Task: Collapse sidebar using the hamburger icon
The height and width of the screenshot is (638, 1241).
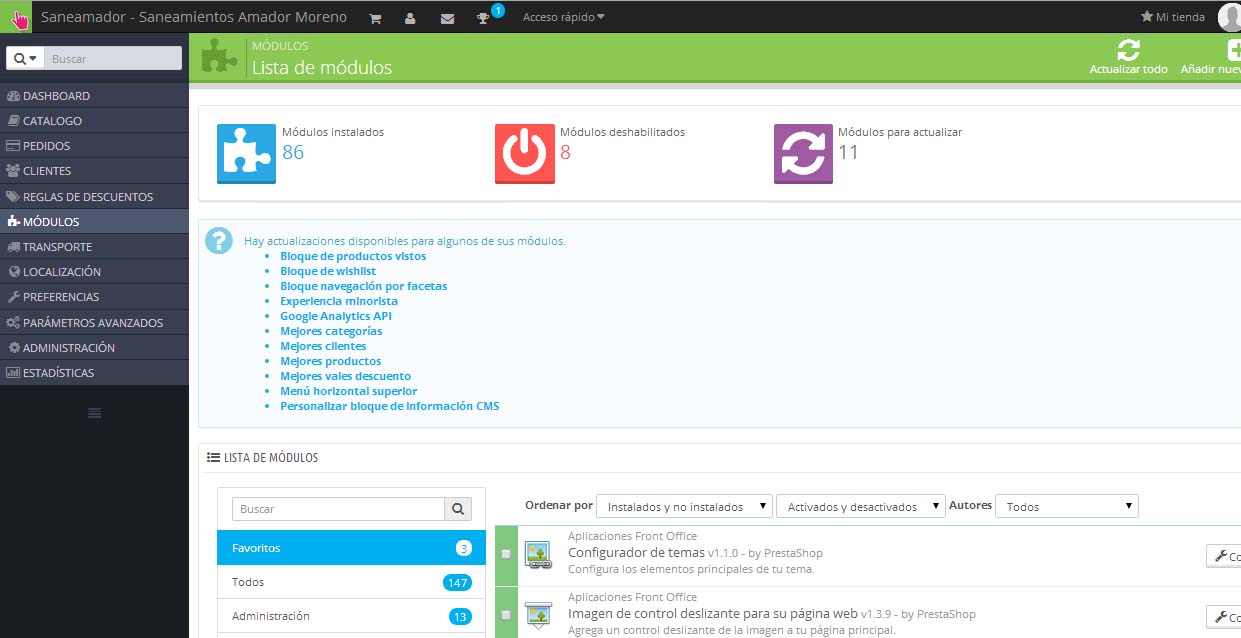Action: click(94, 413)
